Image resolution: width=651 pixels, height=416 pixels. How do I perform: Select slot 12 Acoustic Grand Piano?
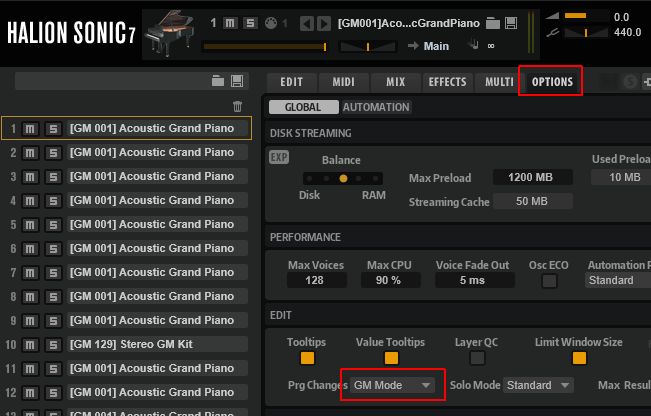(157, 392)
